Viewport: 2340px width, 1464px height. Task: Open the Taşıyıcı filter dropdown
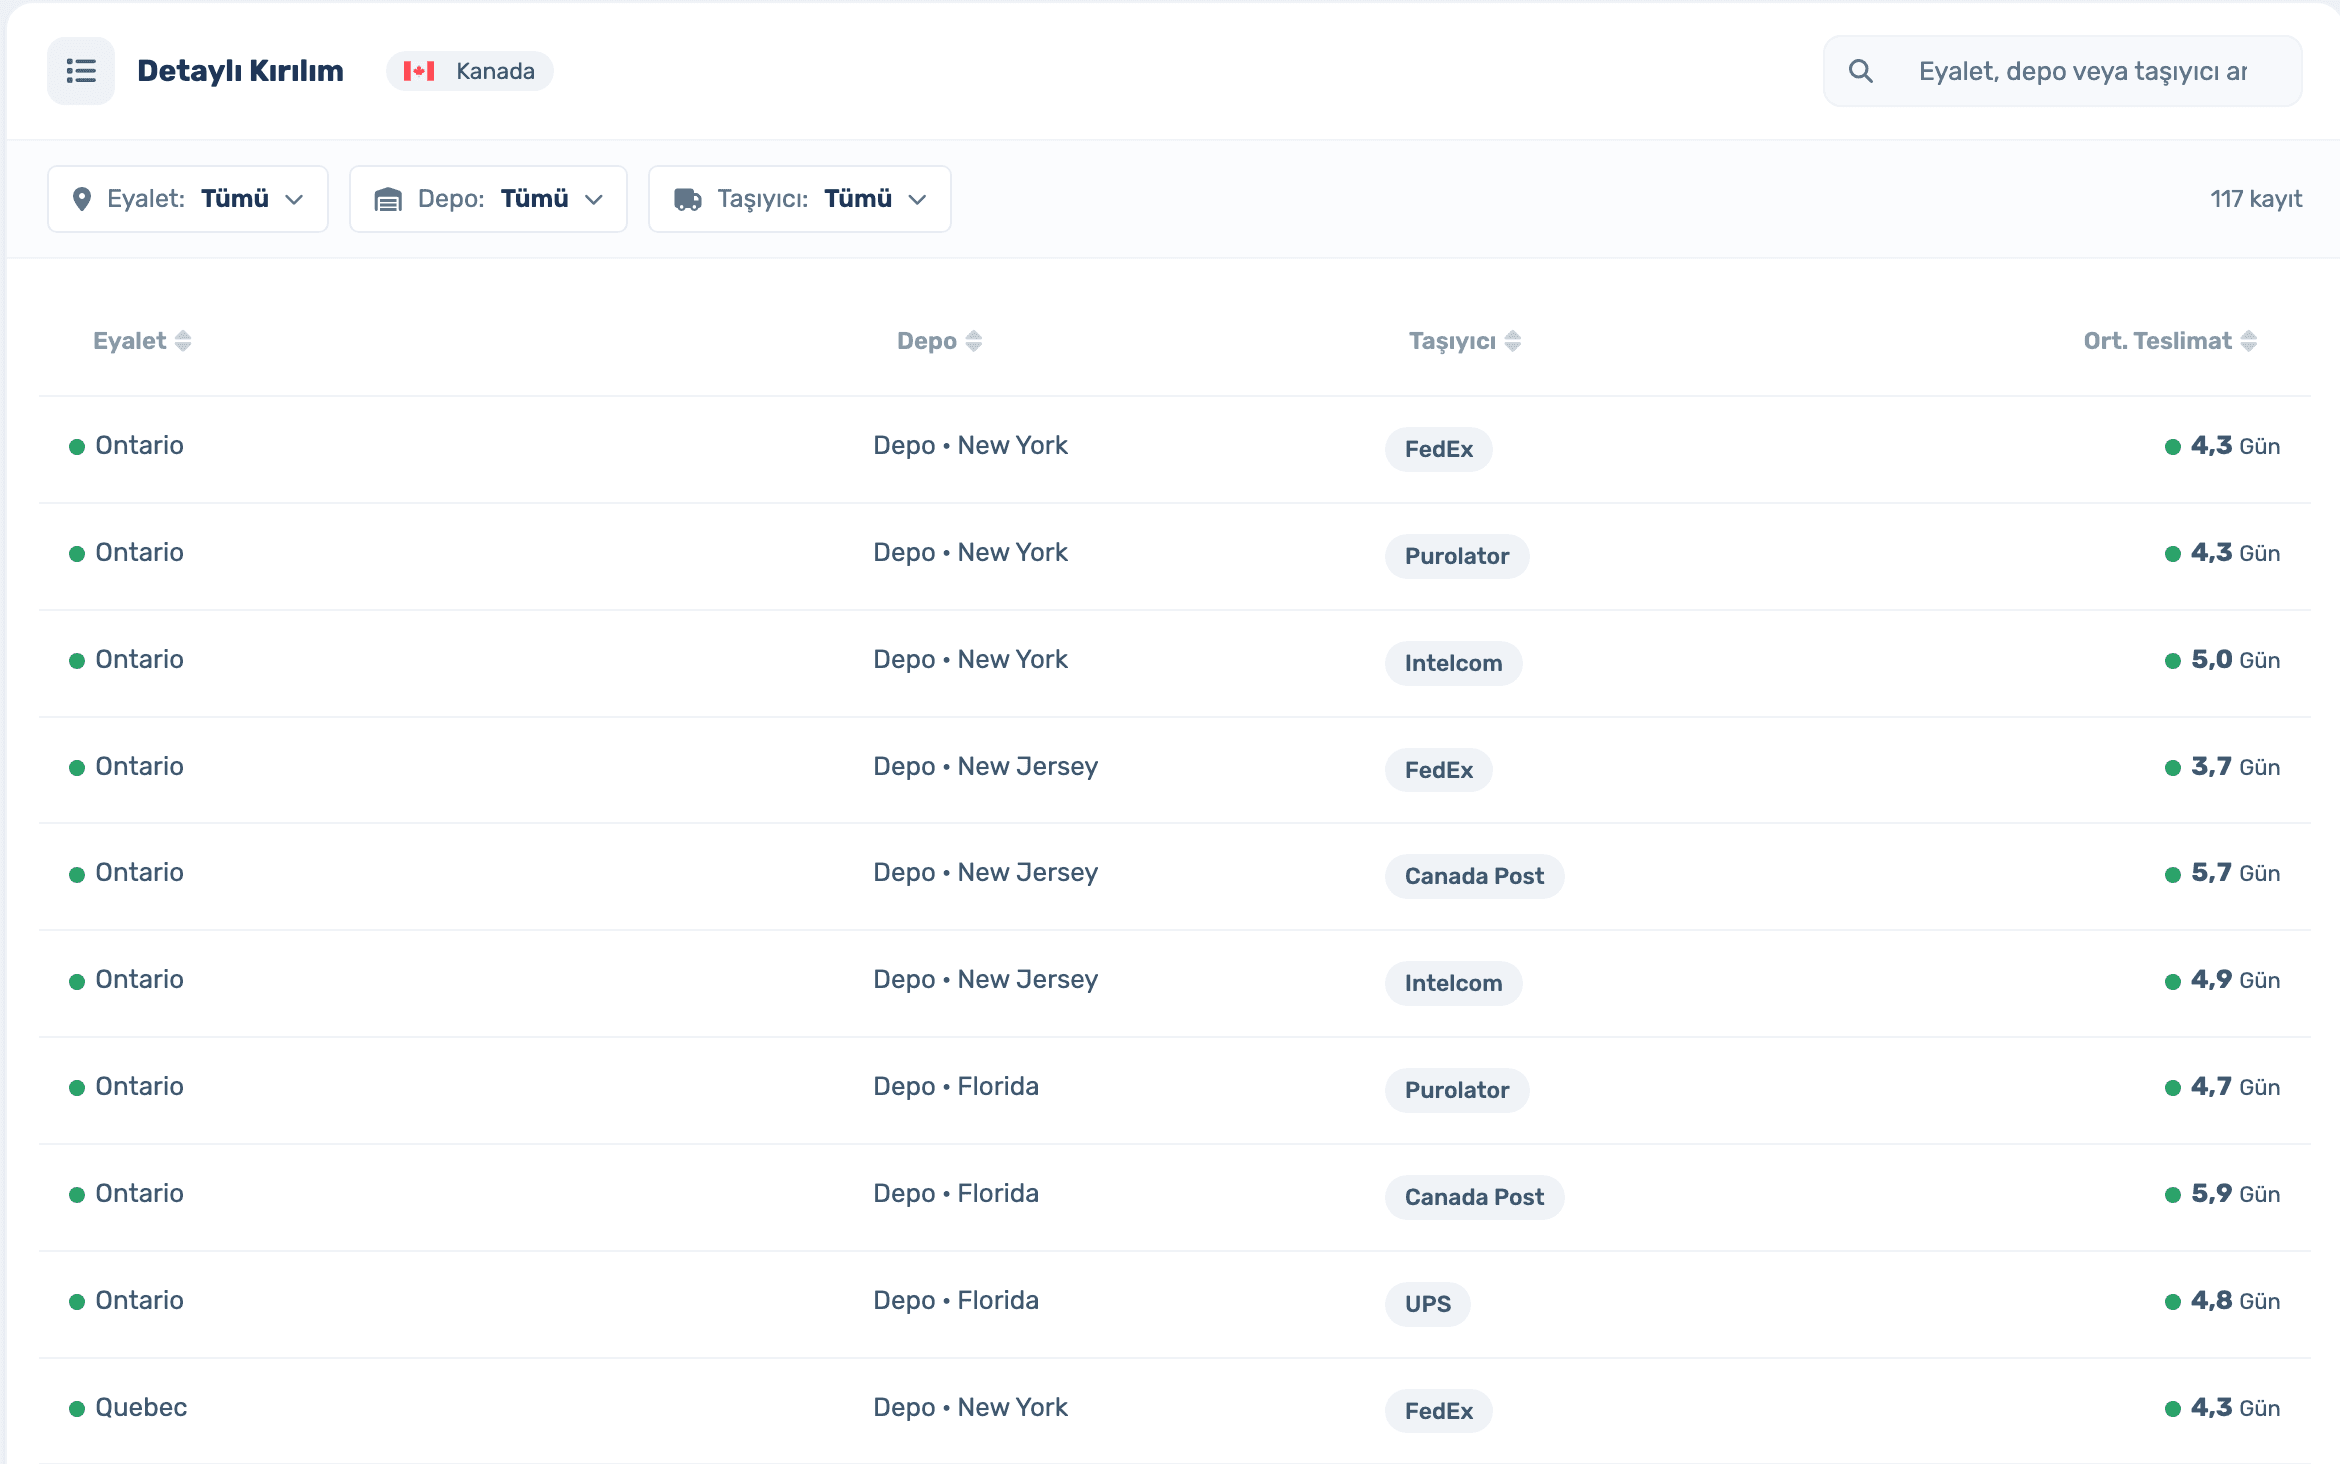[799, 199]
